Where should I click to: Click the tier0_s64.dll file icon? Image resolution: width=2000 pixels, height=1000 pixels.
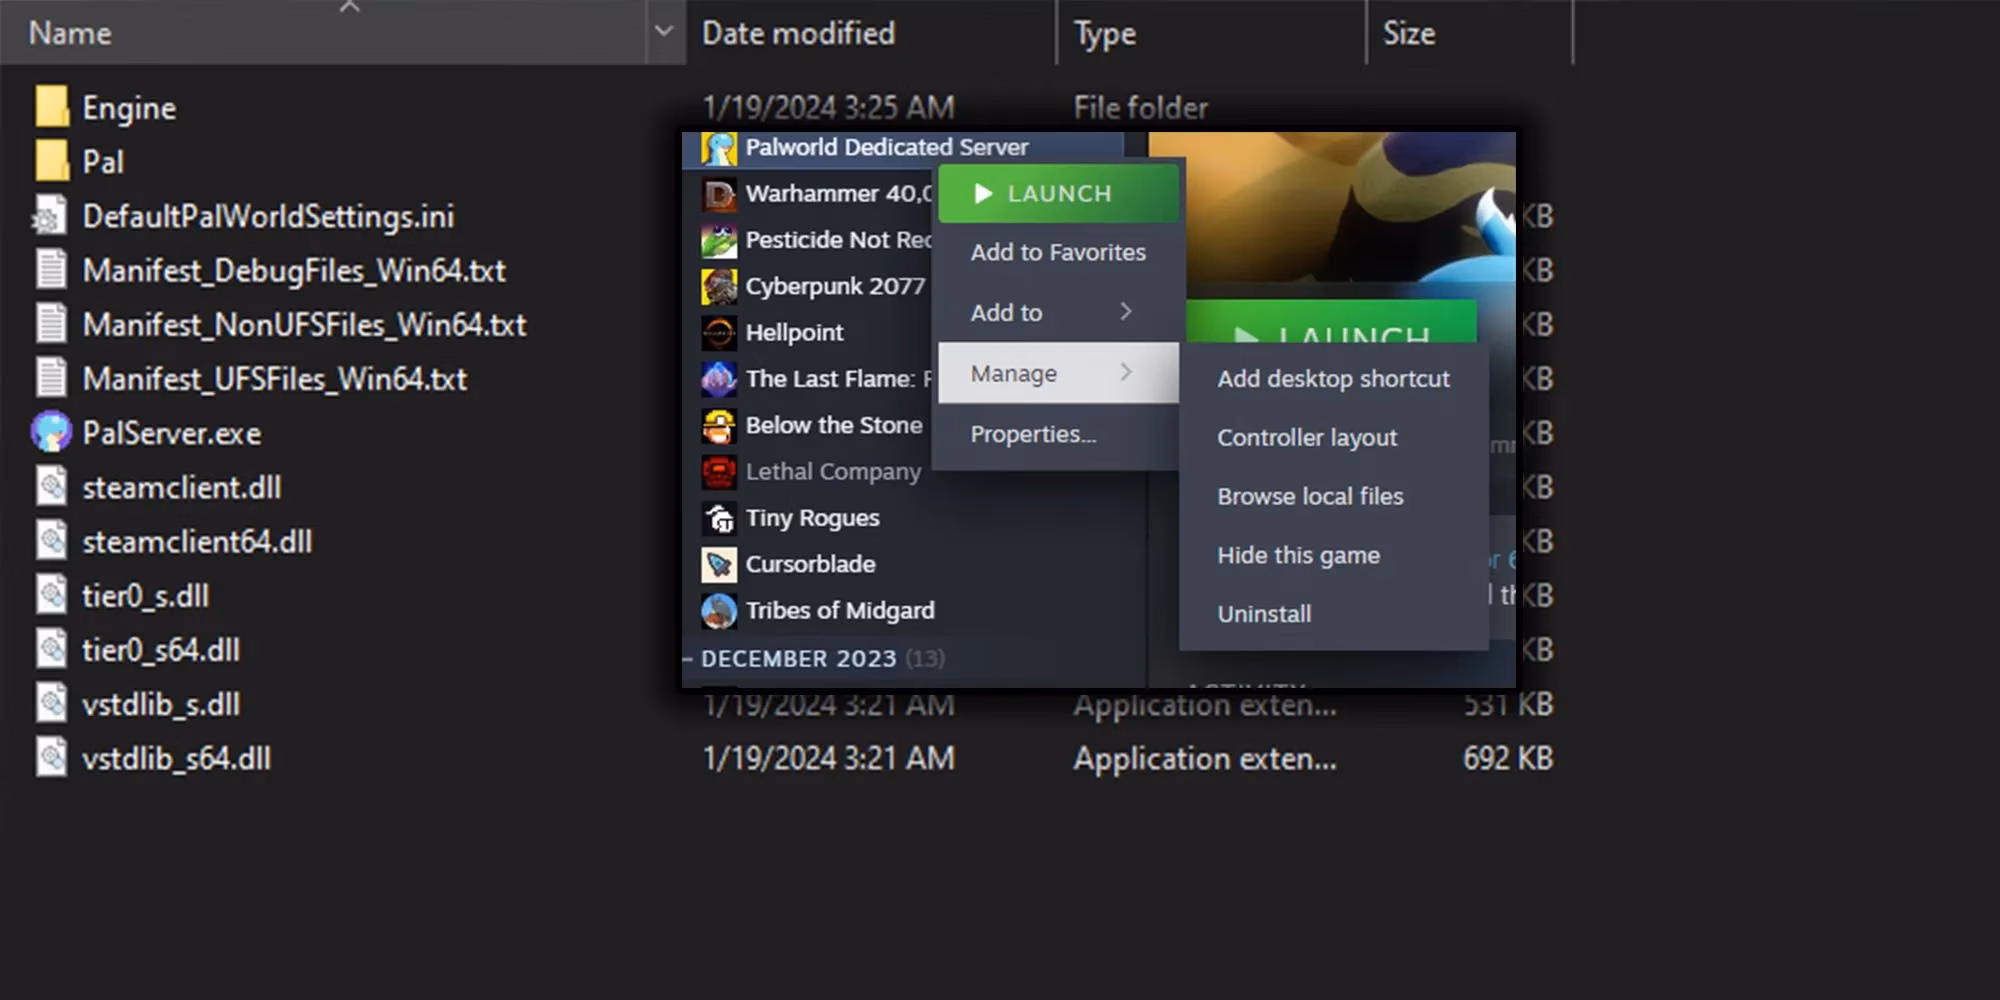[51, 649]
